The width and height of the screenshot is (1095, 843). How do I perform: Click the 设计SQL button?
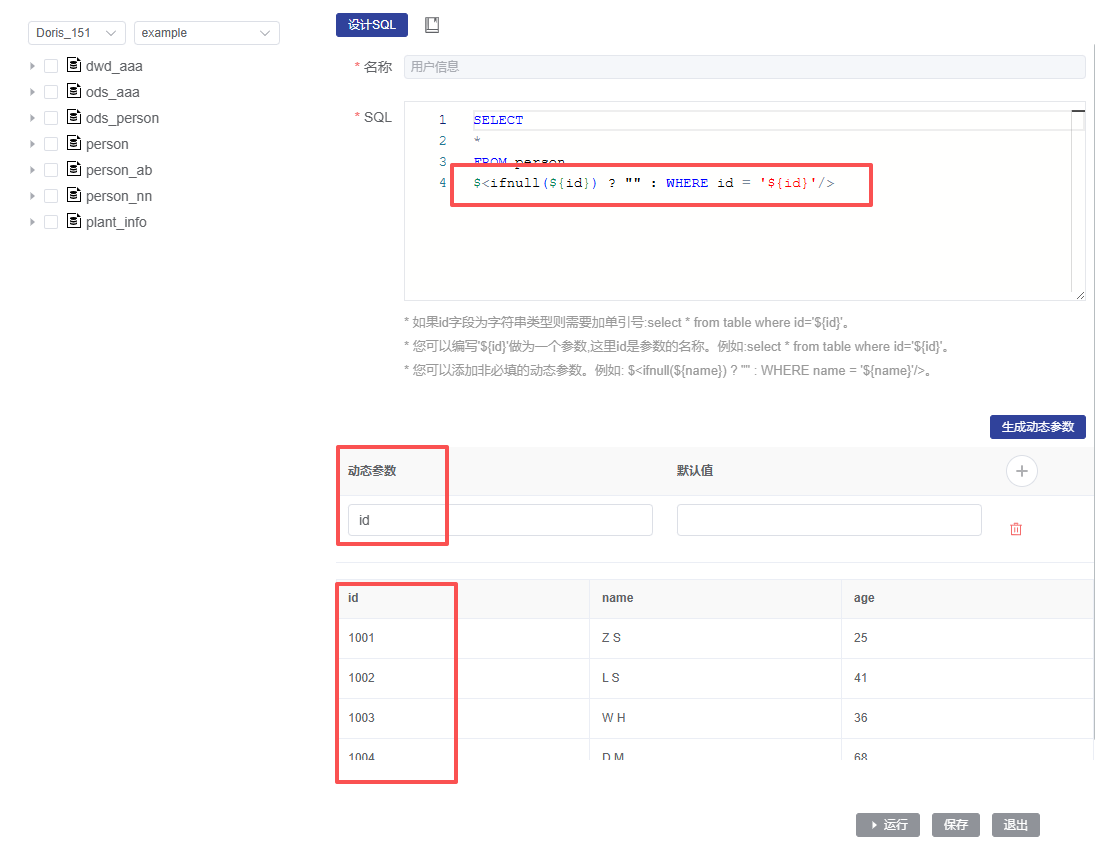tap(372, 25)
